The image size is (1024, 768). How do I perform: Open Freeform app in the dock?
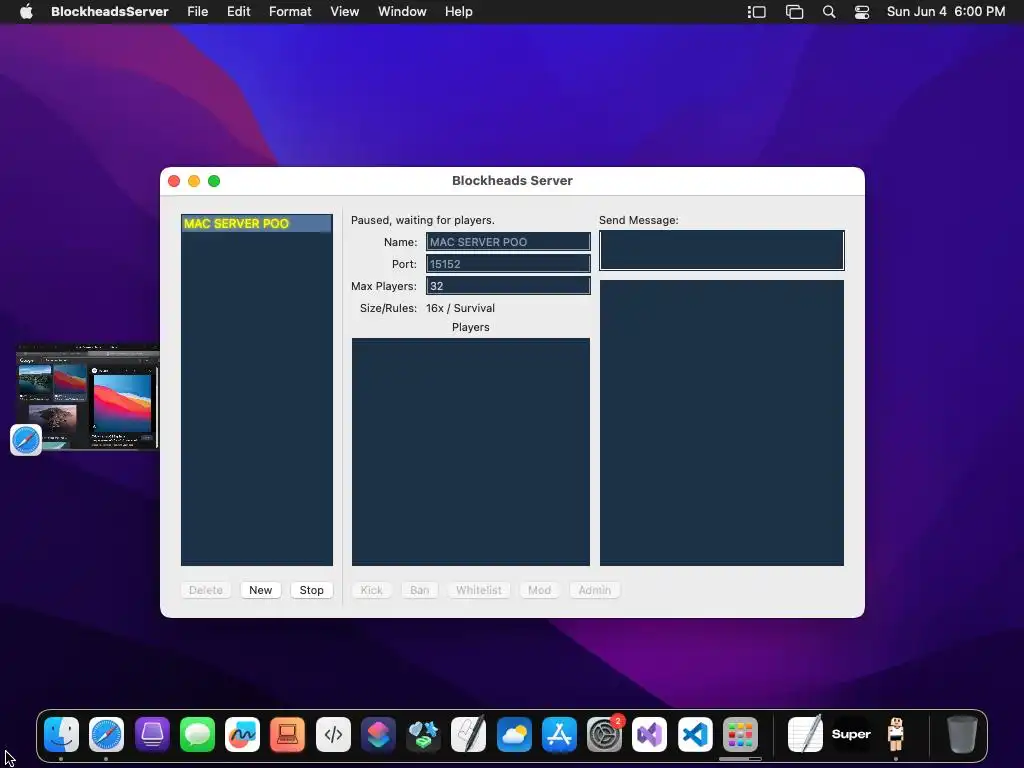pos(242,734)
